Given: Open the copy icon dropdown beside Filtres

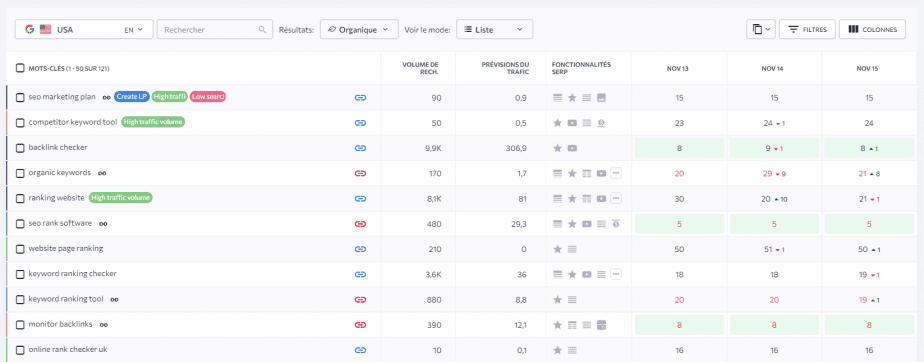Looking at the screenshot, I should (x=761, y=29).
